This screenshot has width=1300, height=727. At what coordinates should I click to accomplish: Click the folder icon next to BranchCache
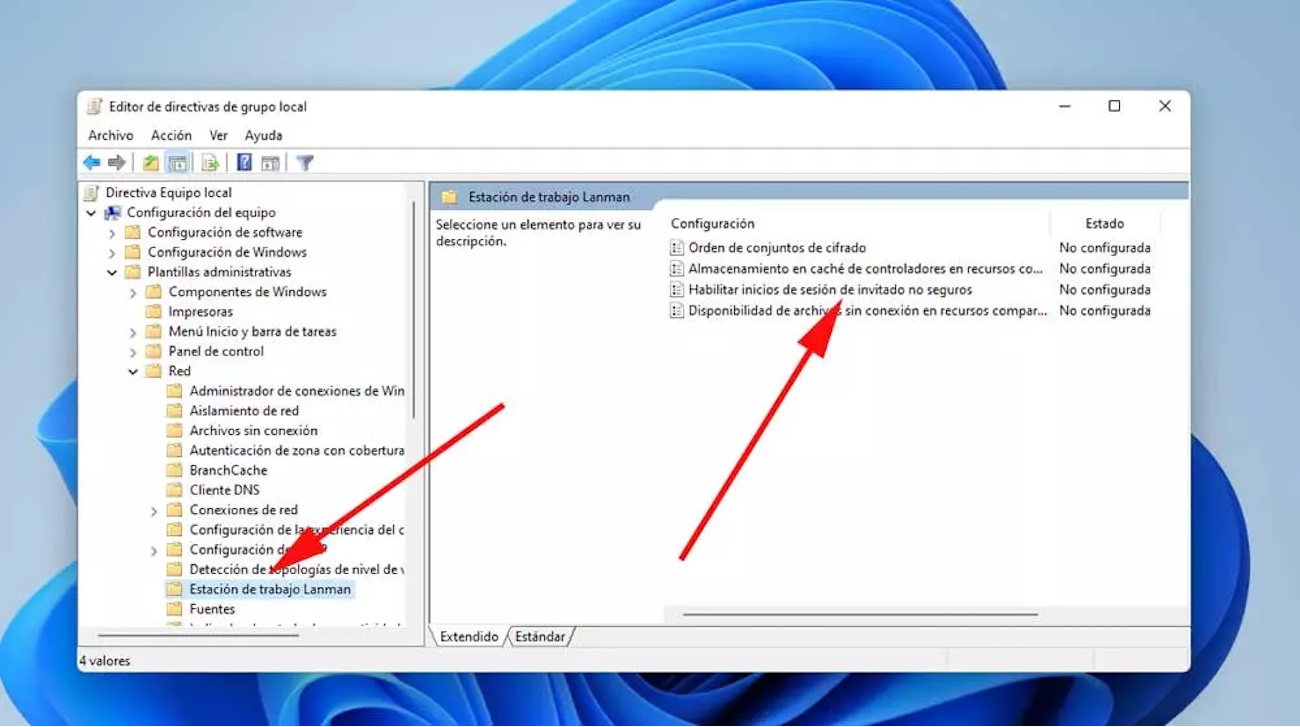pyautogui.click(x=174, y=470)
